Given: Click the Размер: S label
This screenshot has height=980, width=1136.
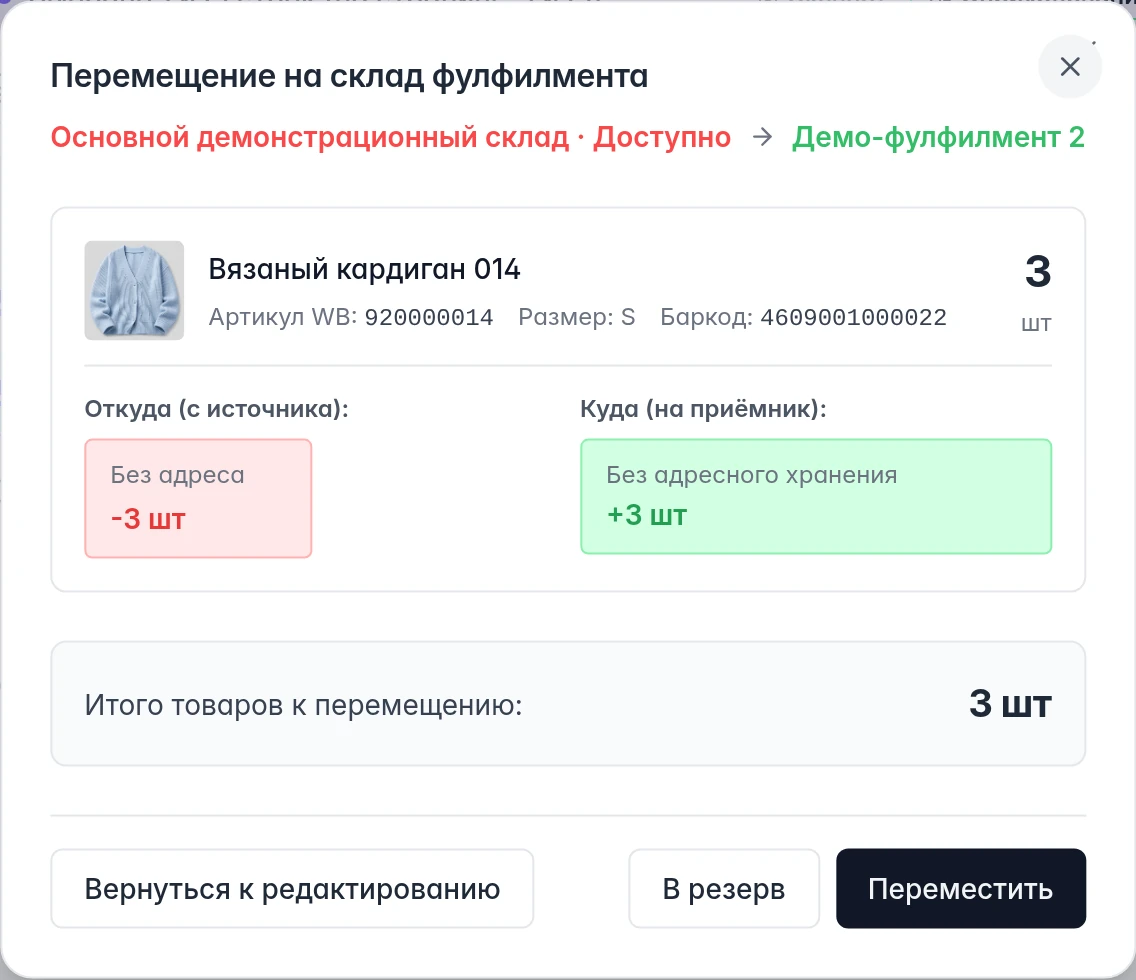Looking at the screenshot, I should point(577,317).
